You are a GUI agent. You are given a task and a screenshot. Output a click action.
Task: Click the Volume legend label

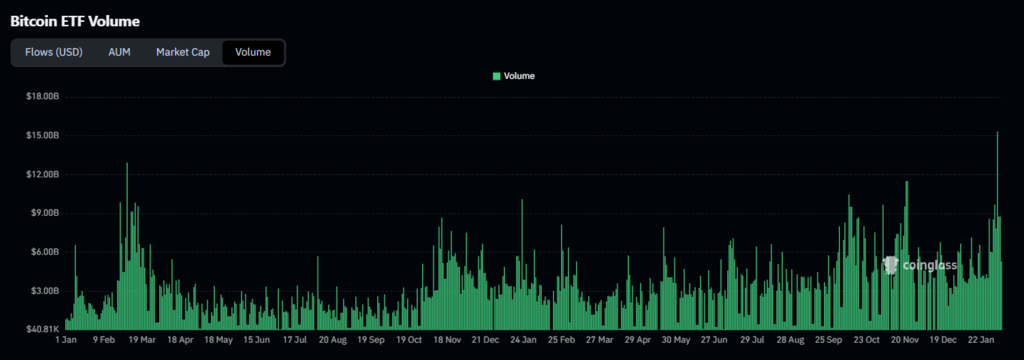pyautogui.click(x=519, y=76)
